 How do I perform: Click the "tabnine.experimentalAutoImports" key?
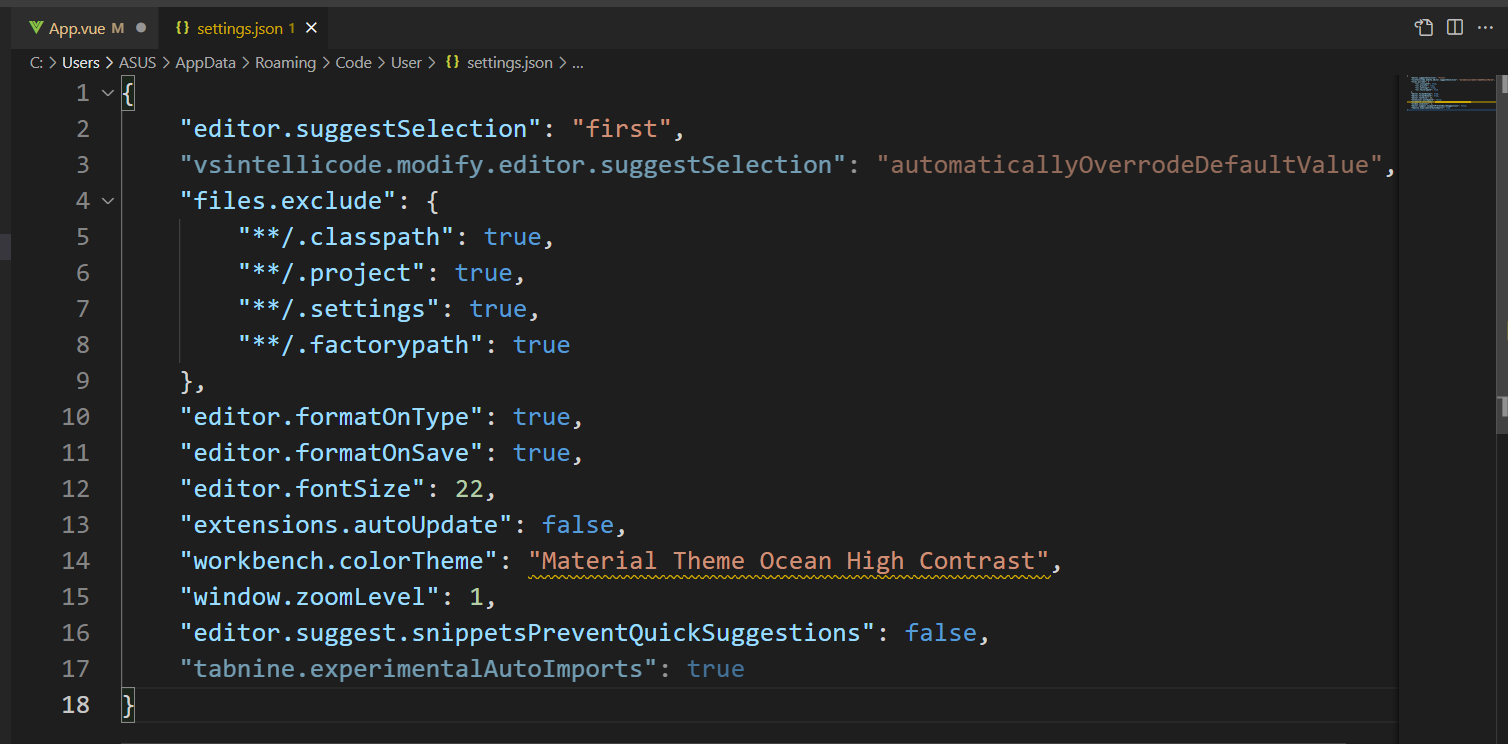(419, 669)
